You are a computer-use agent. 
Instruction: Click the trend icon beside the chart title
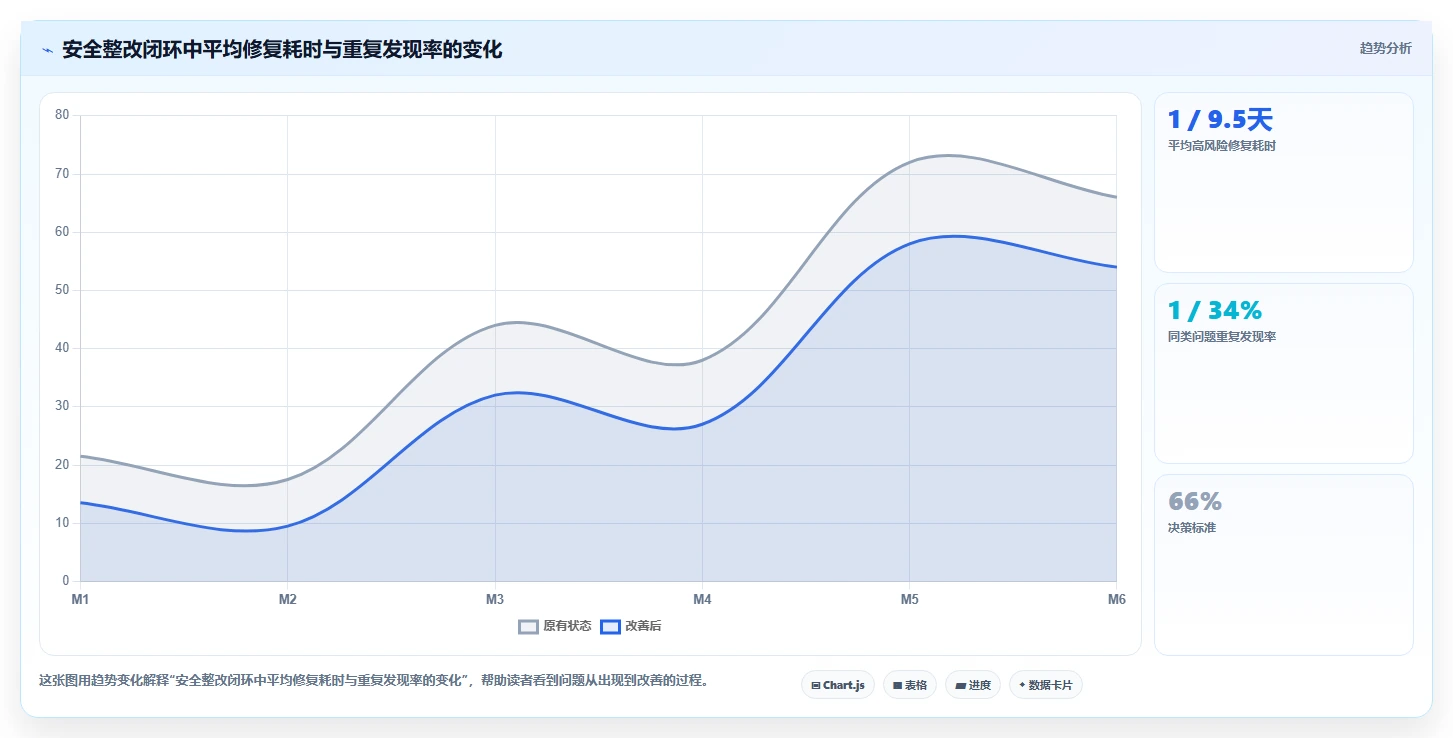click(x=47, y=50)
